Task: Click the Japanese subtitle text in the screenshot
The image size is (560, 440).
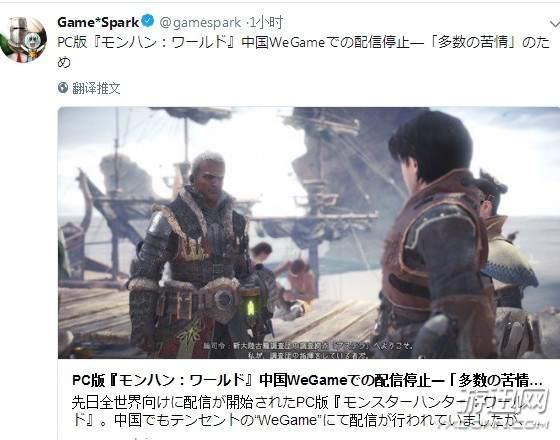Action: point(307,350)
